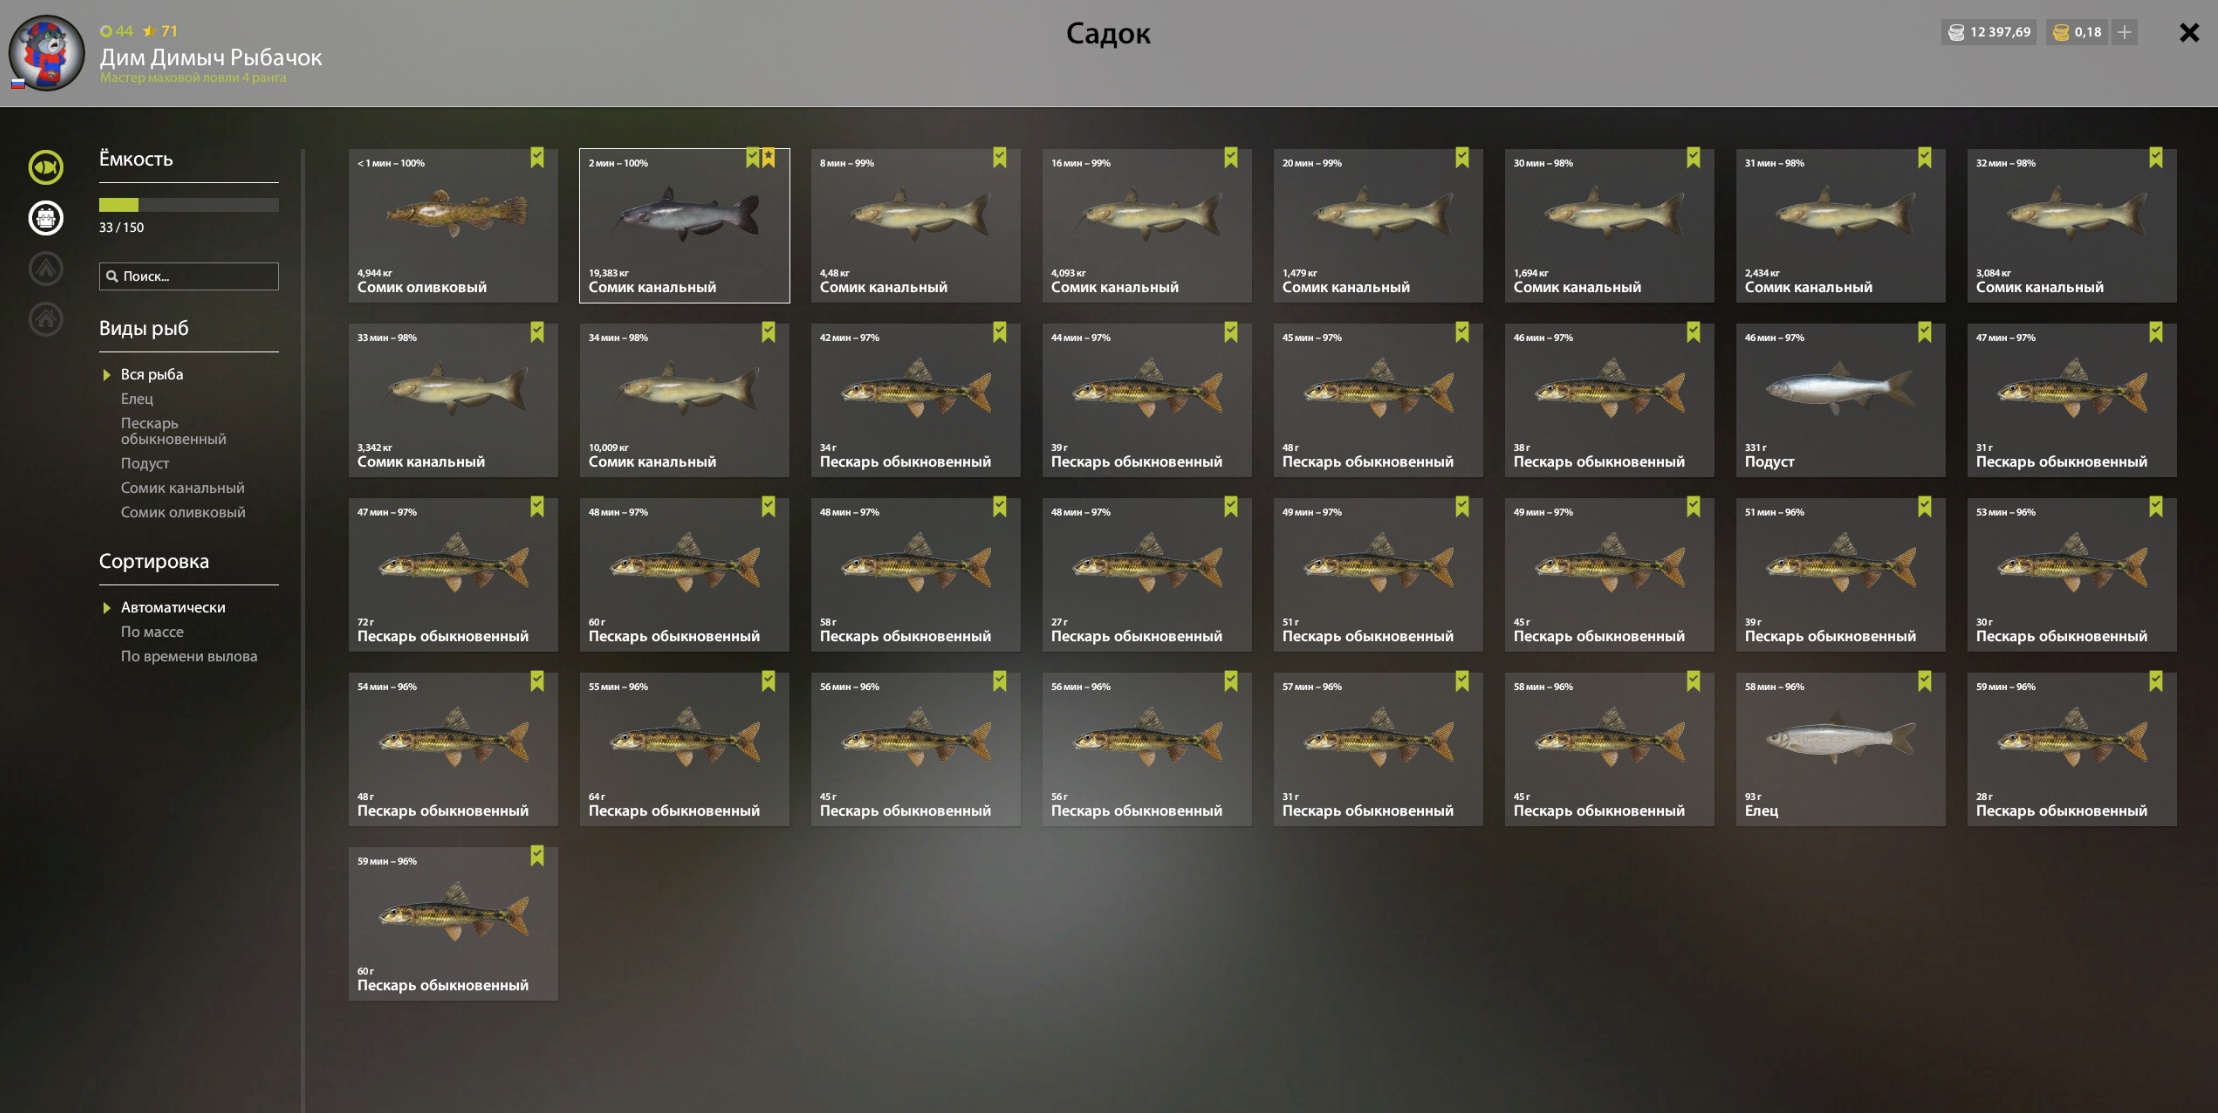Viewport: 2218px width, 1113px height.
Task: Select Автоматически sorting option
Action: 173,607
